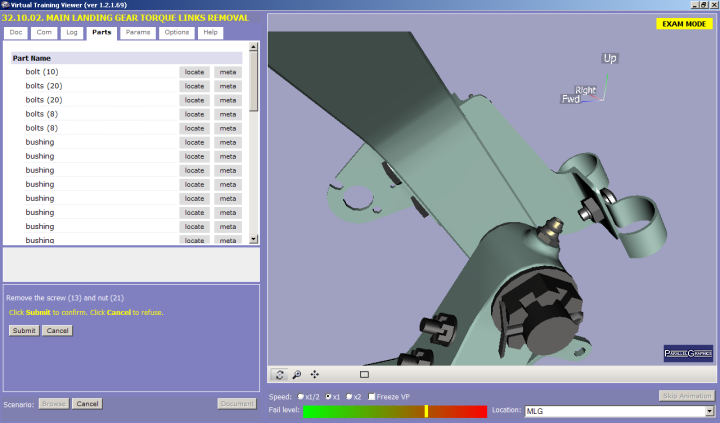Click the ParallelGraphics logo in viewport
This screenshot has width=720, height=423.
click(687, 353)
